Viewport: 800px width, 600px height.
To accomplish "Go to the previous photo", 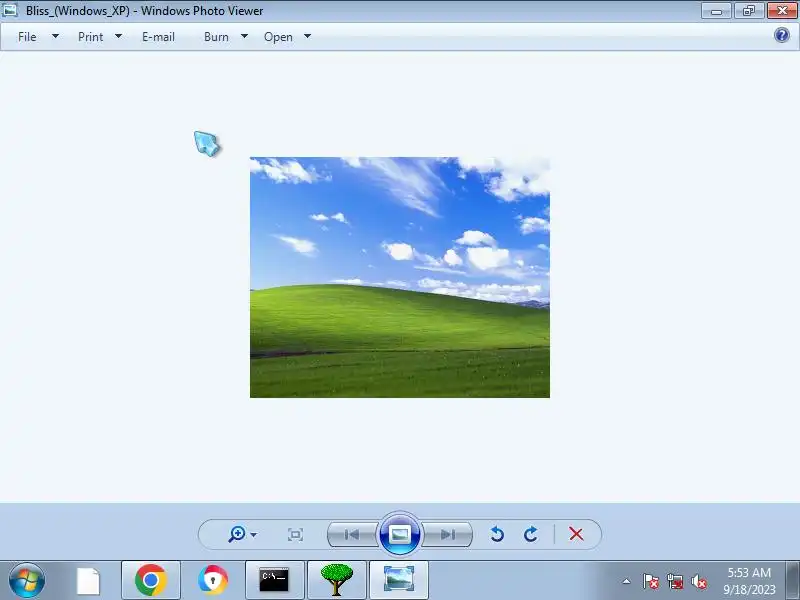I will click(x=352, y=534).
